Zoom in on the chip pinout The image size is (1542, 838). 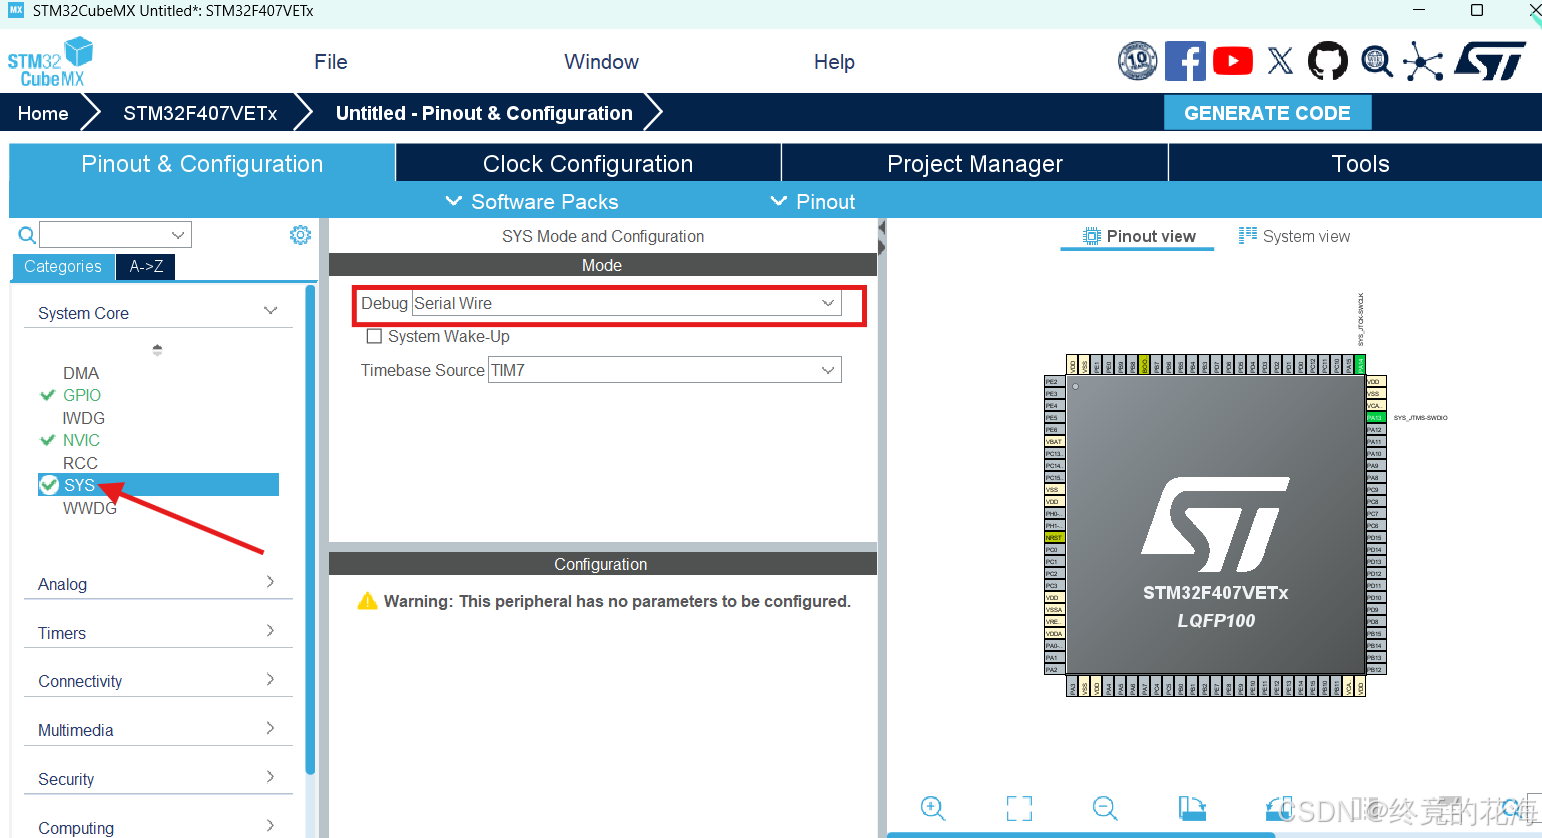pos(933,808)
